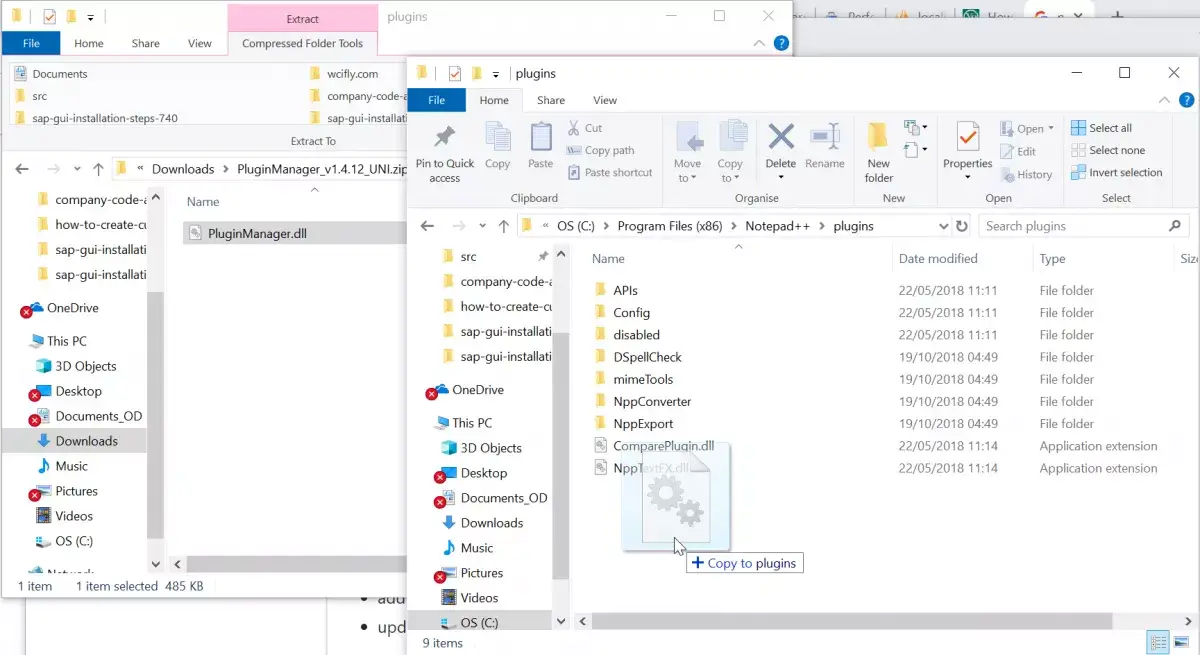This screenshot has width=1200, height=655.
Task: Select the mimeTools folder
Action: click(643, 379)
